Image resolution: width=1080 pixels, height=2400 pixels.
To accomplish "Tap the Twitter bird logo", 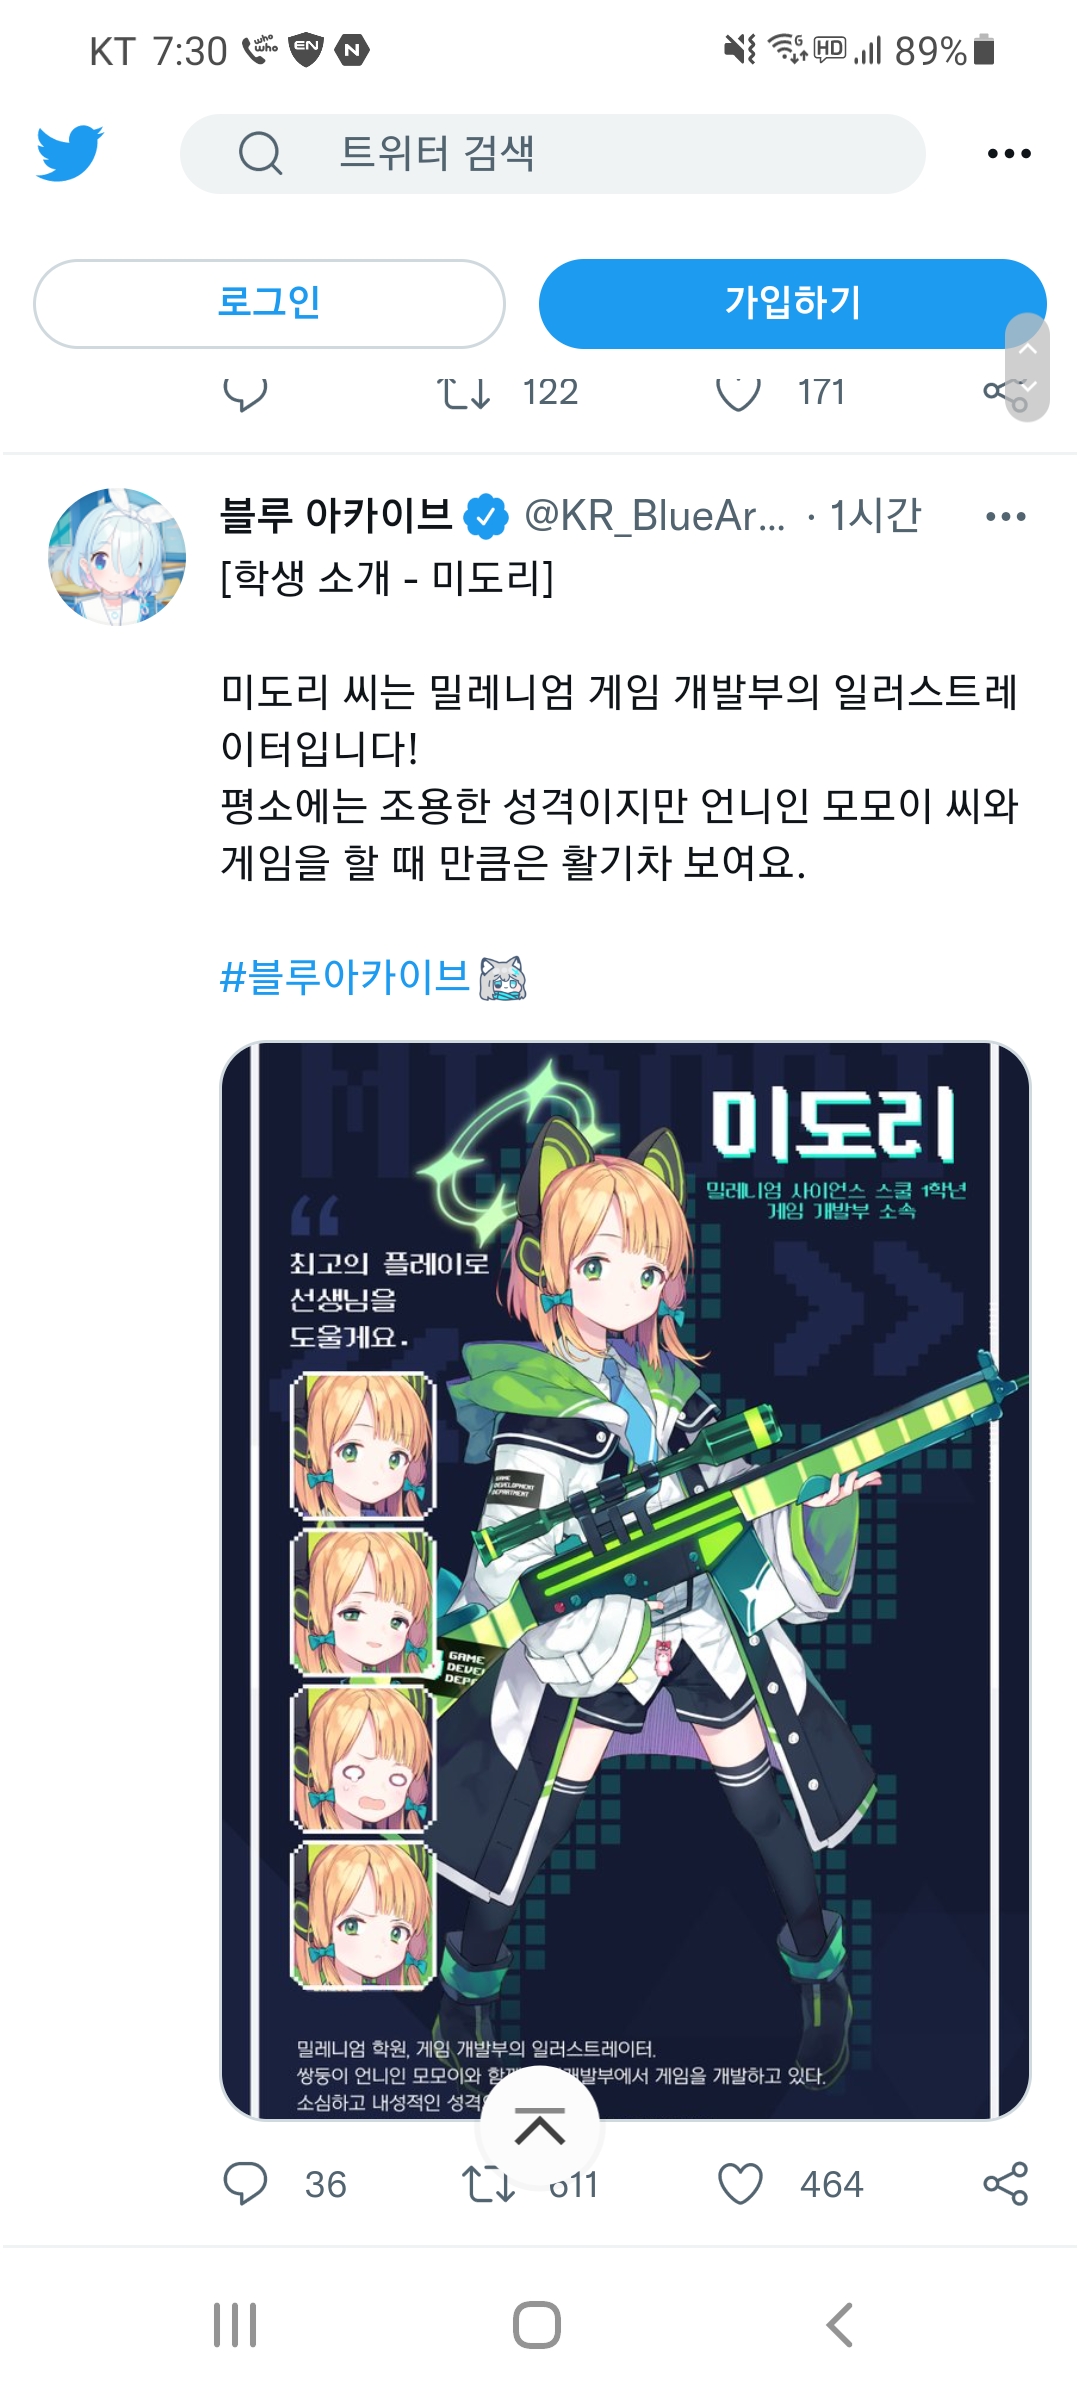I will [x=70, y=153].
